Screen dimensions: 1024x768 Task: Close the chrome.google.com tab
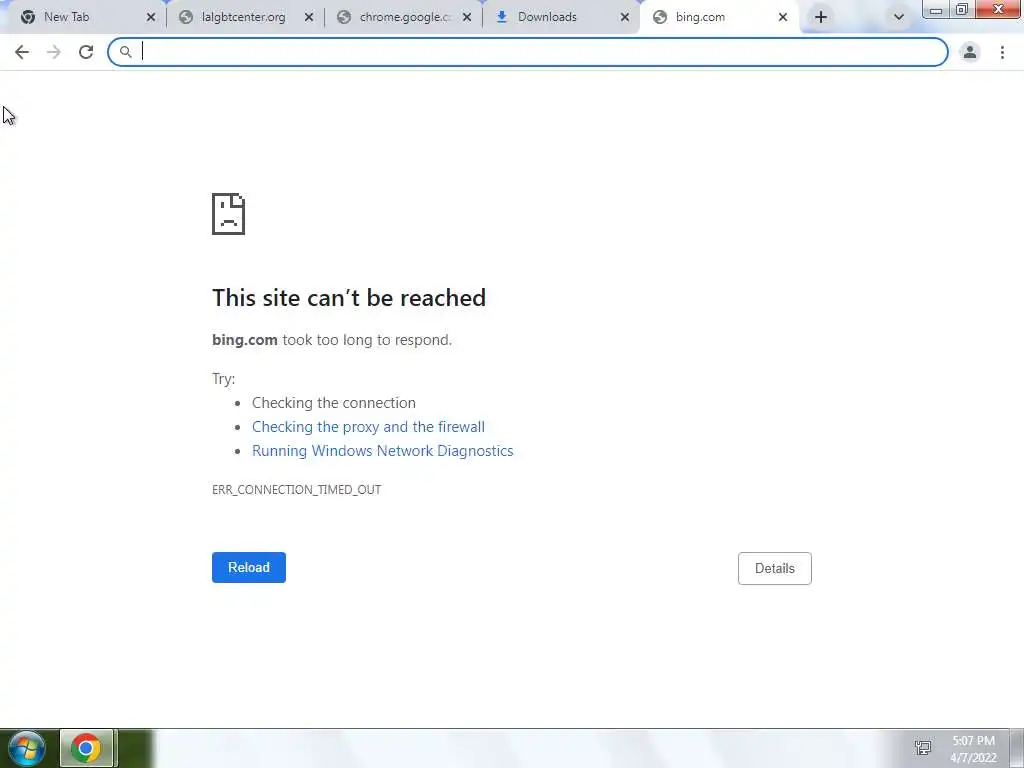pyautogui.click(x=467, y=17)
